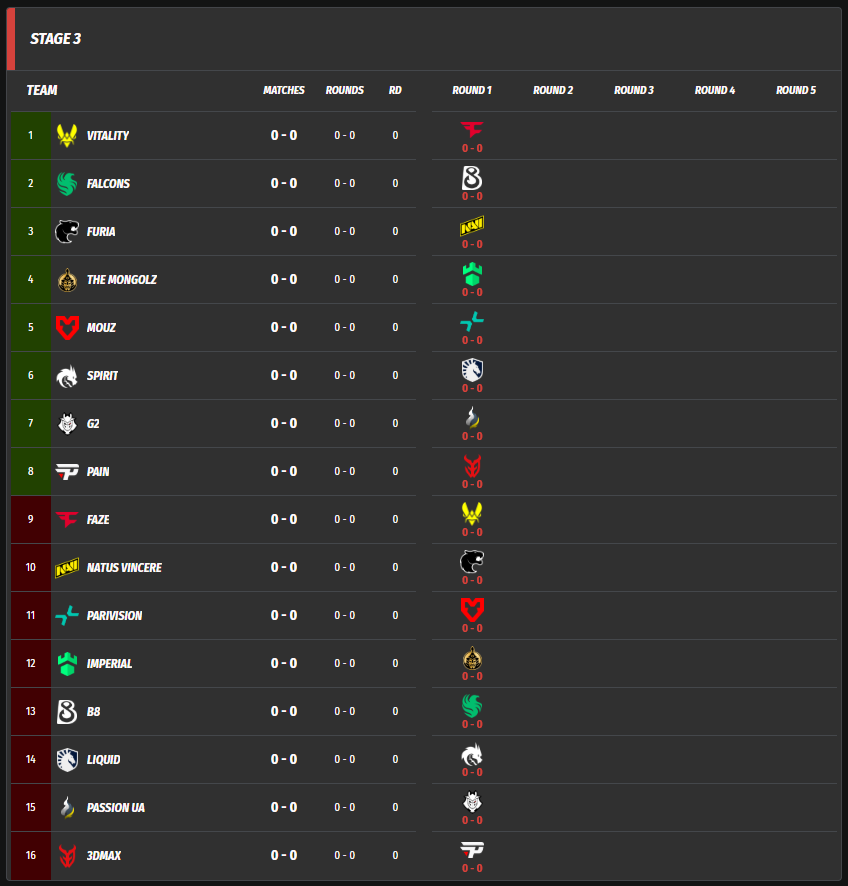The image size is (848, 886).
Task: Click the FURIA panther logo
Action: (x=67, y=231)
